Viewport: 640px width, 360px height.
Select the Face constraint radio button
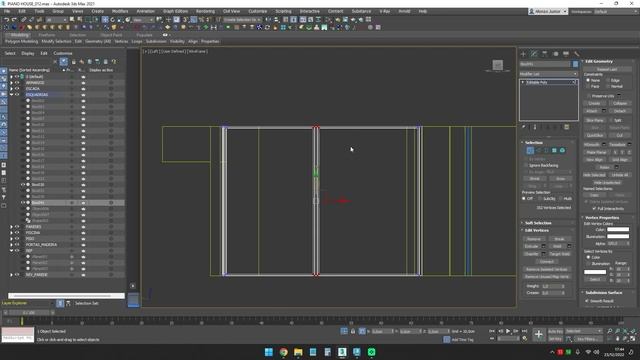[x=588, y=86]
